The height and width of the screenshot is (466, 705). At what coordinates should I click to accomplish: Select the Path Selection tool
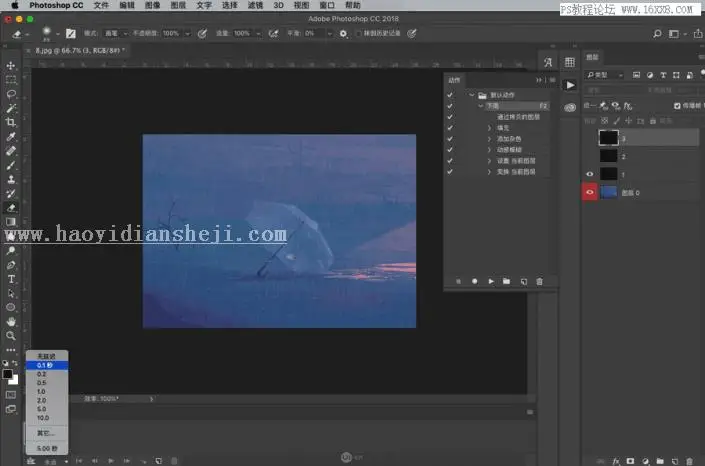coord(11,293)
